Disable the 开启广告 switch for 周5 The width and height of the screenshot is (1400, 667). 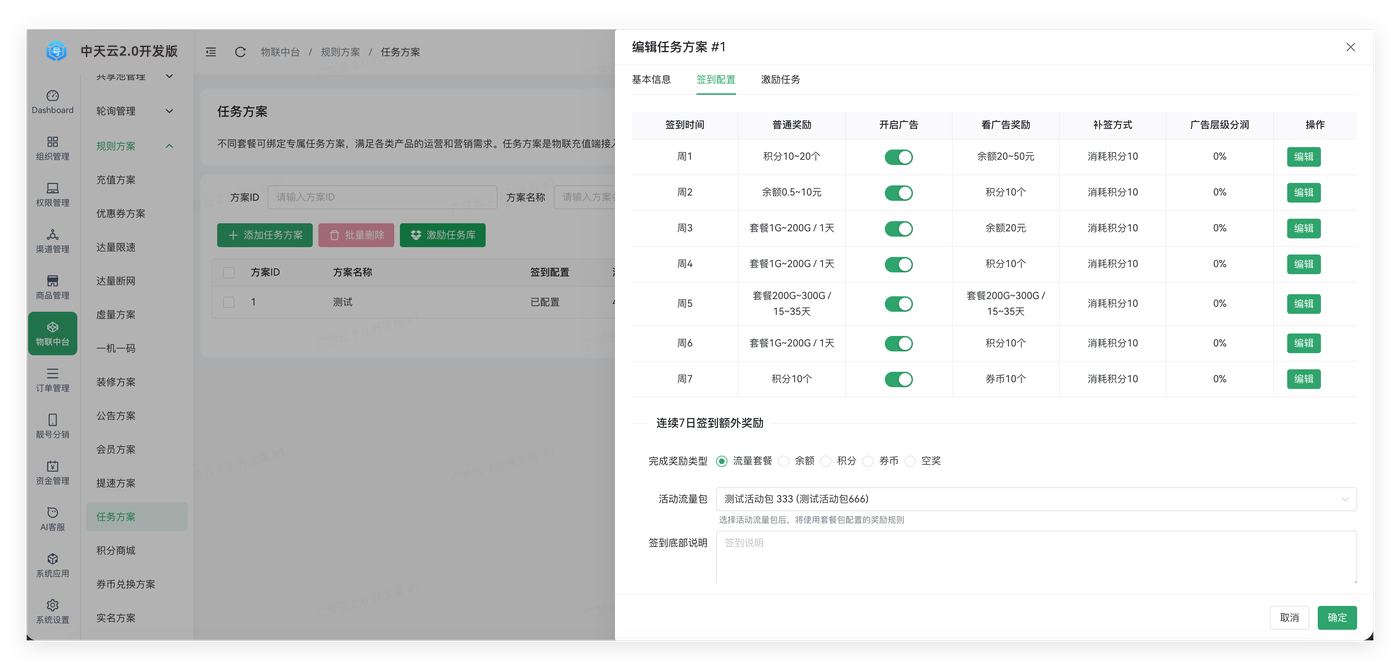pyautogui.click(x=898, y=304)
